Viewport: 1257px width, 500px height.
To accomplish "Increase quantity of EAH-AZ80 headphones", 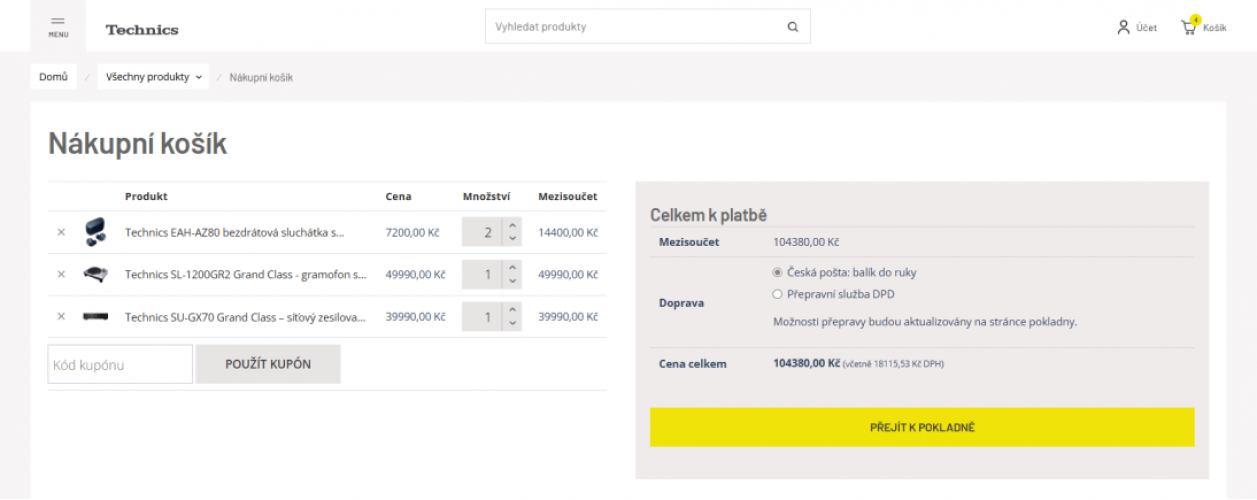I will pyautogui.click(x=512, y=225).
